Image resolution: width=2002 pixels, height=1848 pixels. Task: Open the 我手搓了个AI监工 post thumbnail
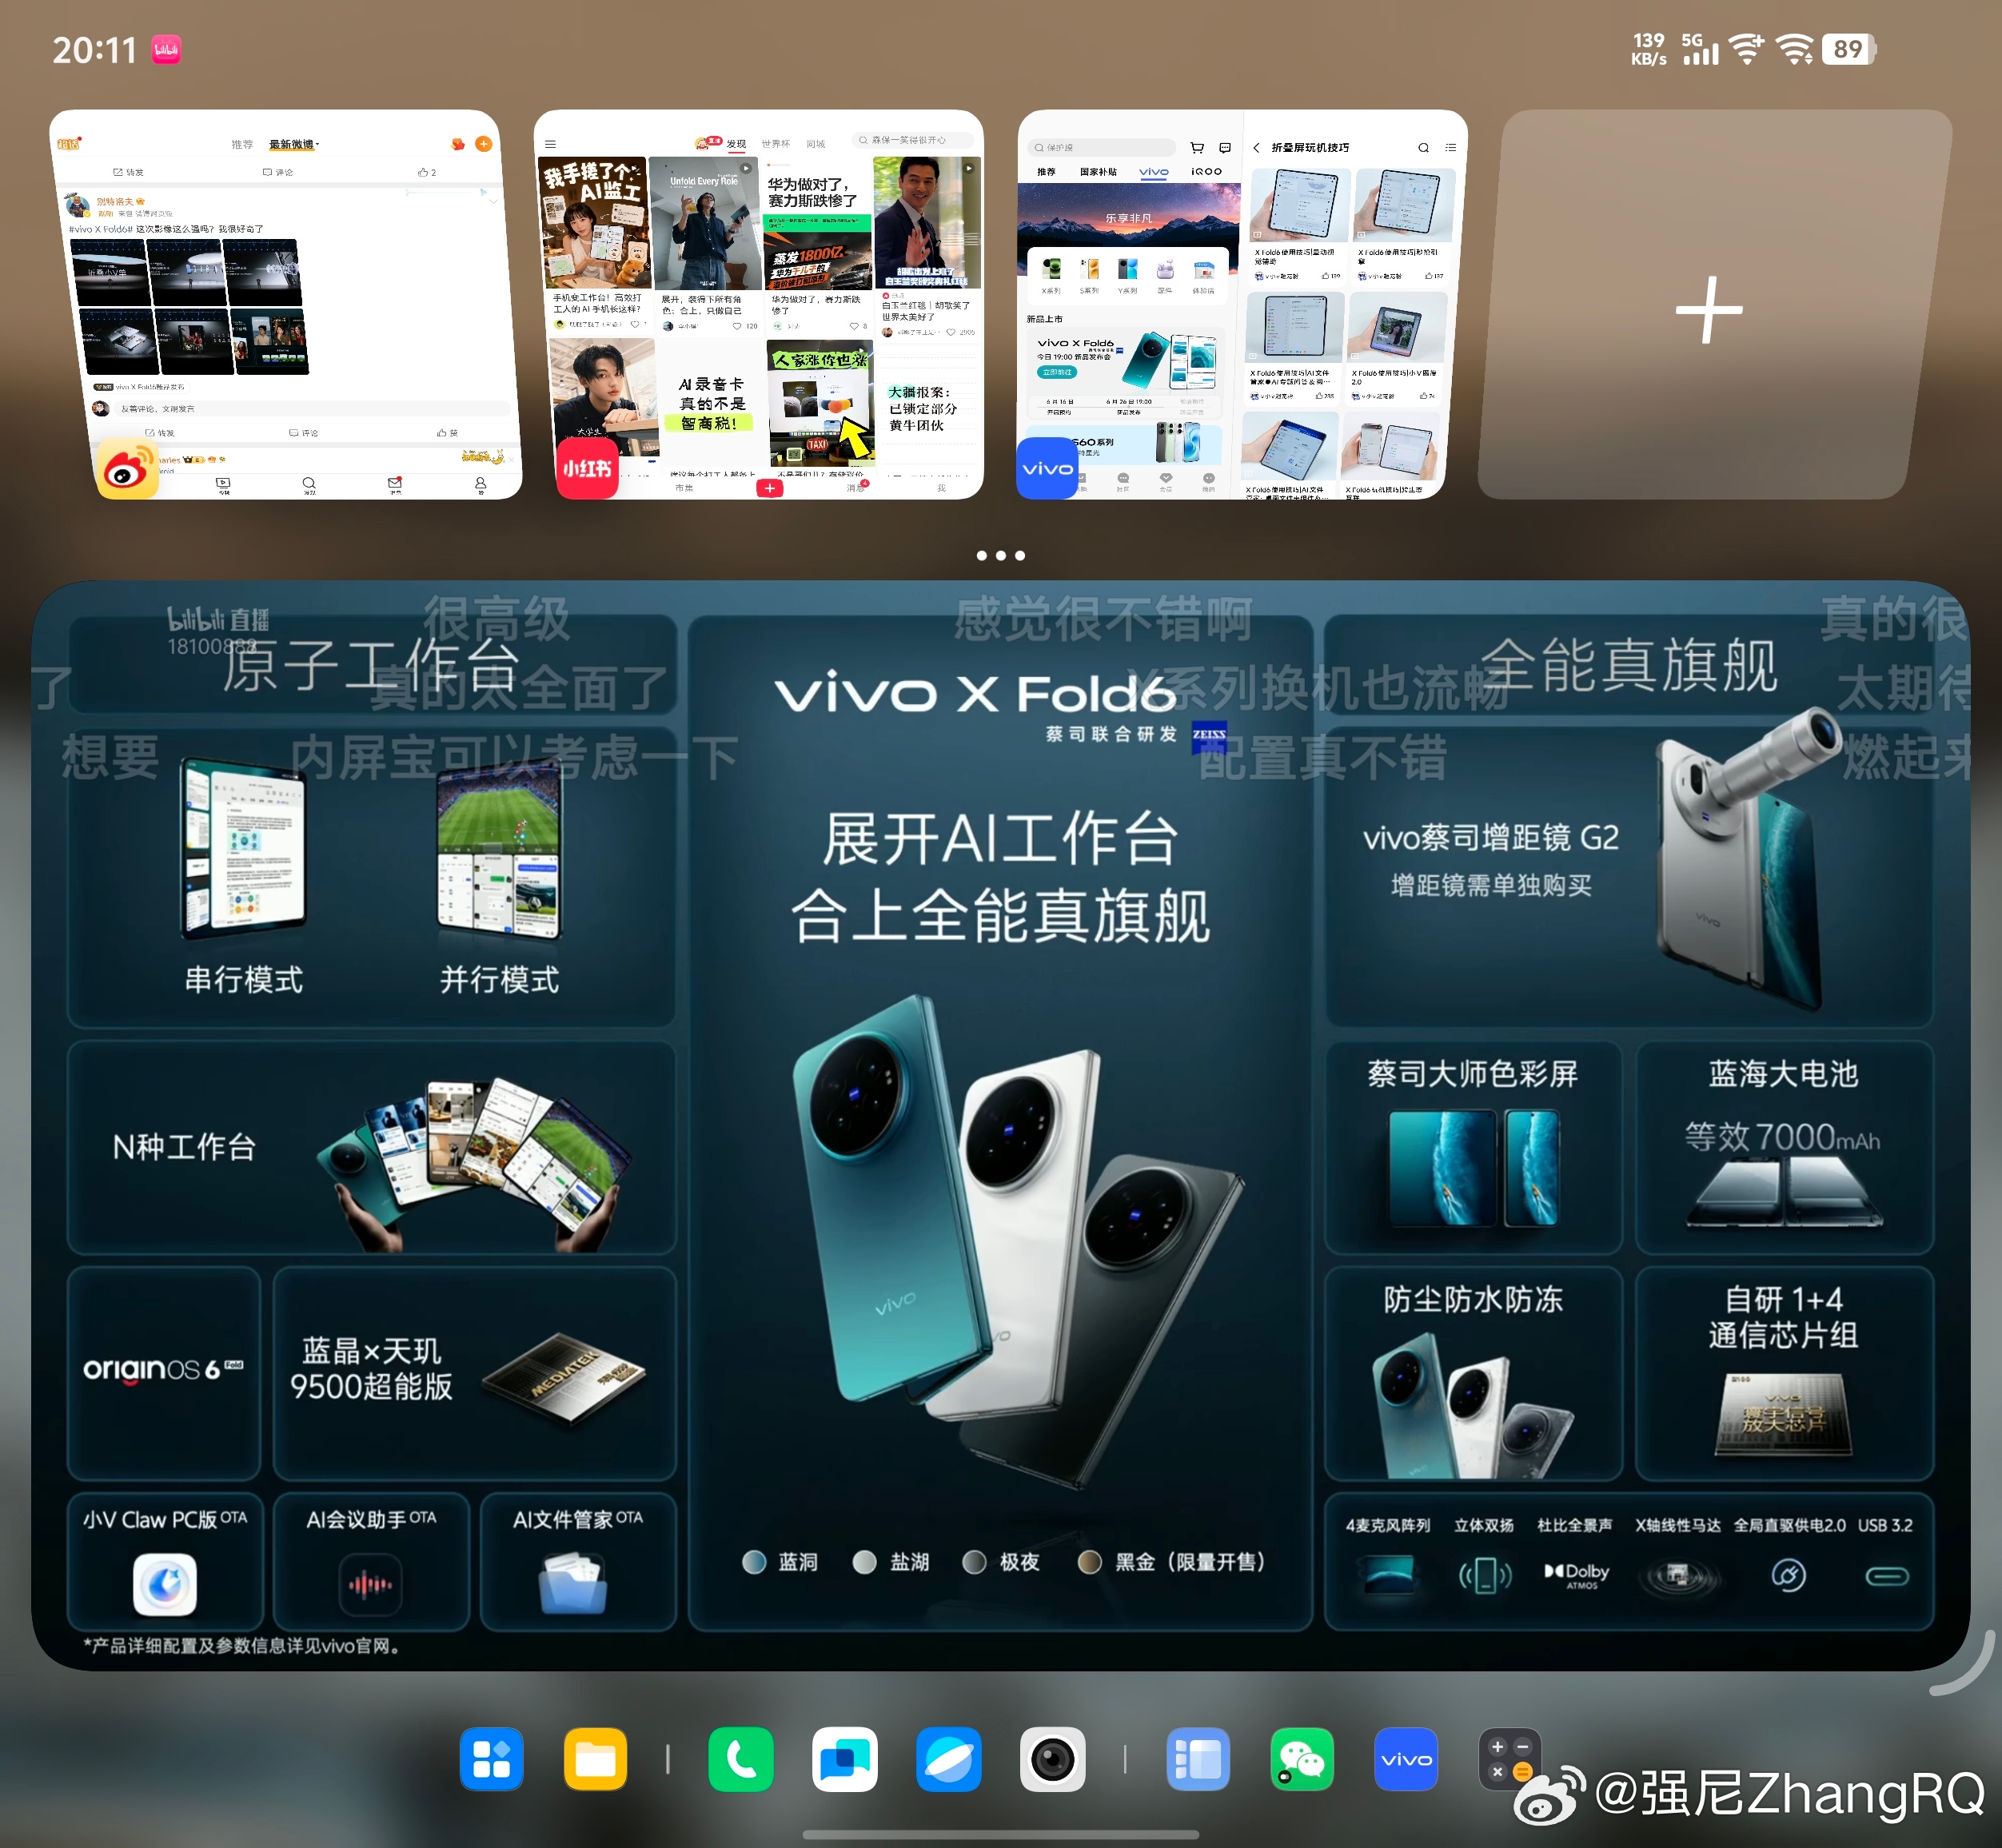coord(595,222)
